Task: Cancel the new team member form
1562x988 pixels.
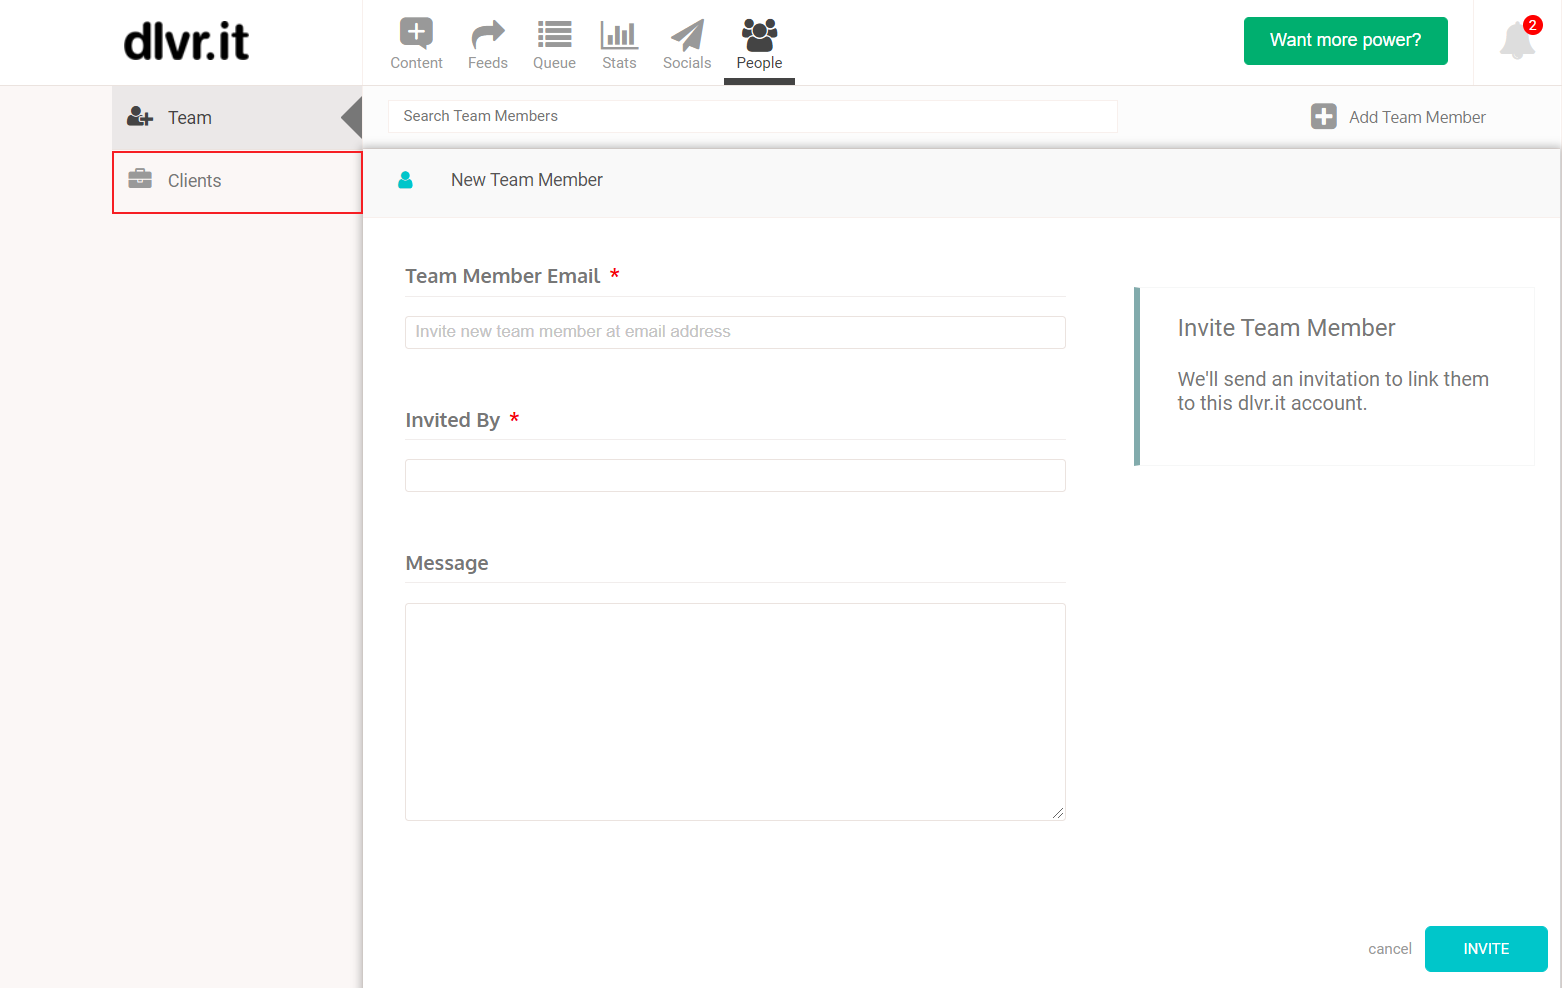Action: tap(1390, 949)
